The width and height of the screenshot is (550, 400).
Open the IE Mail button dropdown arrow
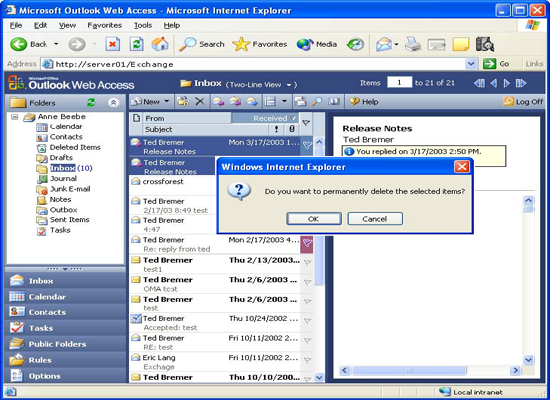tap(396, 45)
